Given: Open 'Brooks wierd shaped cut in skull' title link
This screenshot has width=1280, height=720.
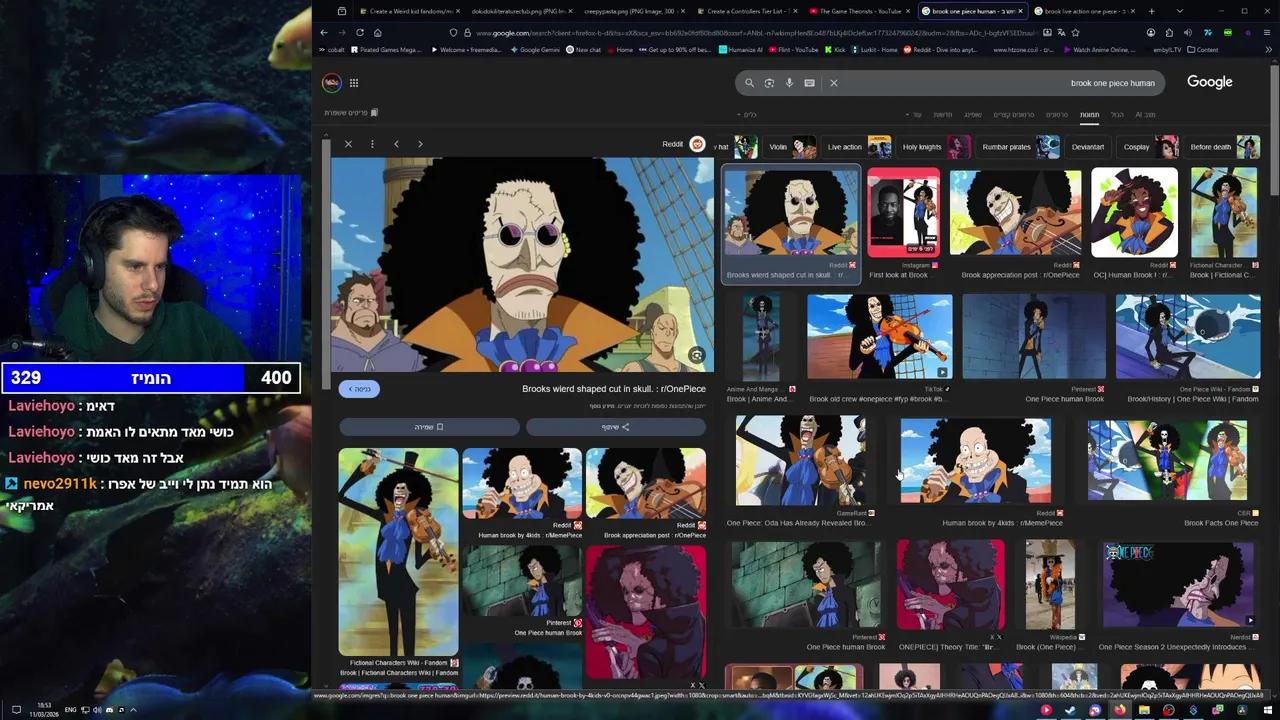Looking at the screenshot, I should coord(614,389).
